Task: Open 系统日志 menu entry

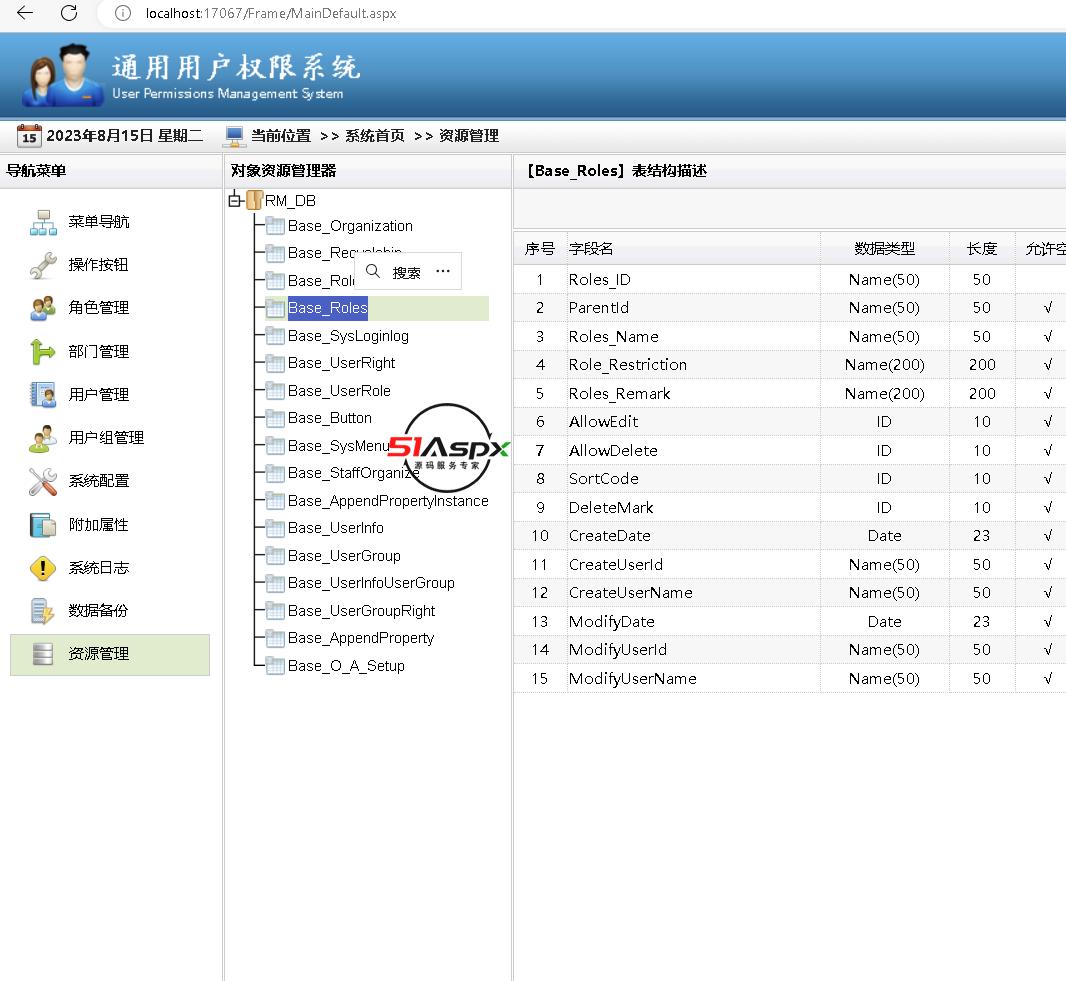Action: (99, 568)
